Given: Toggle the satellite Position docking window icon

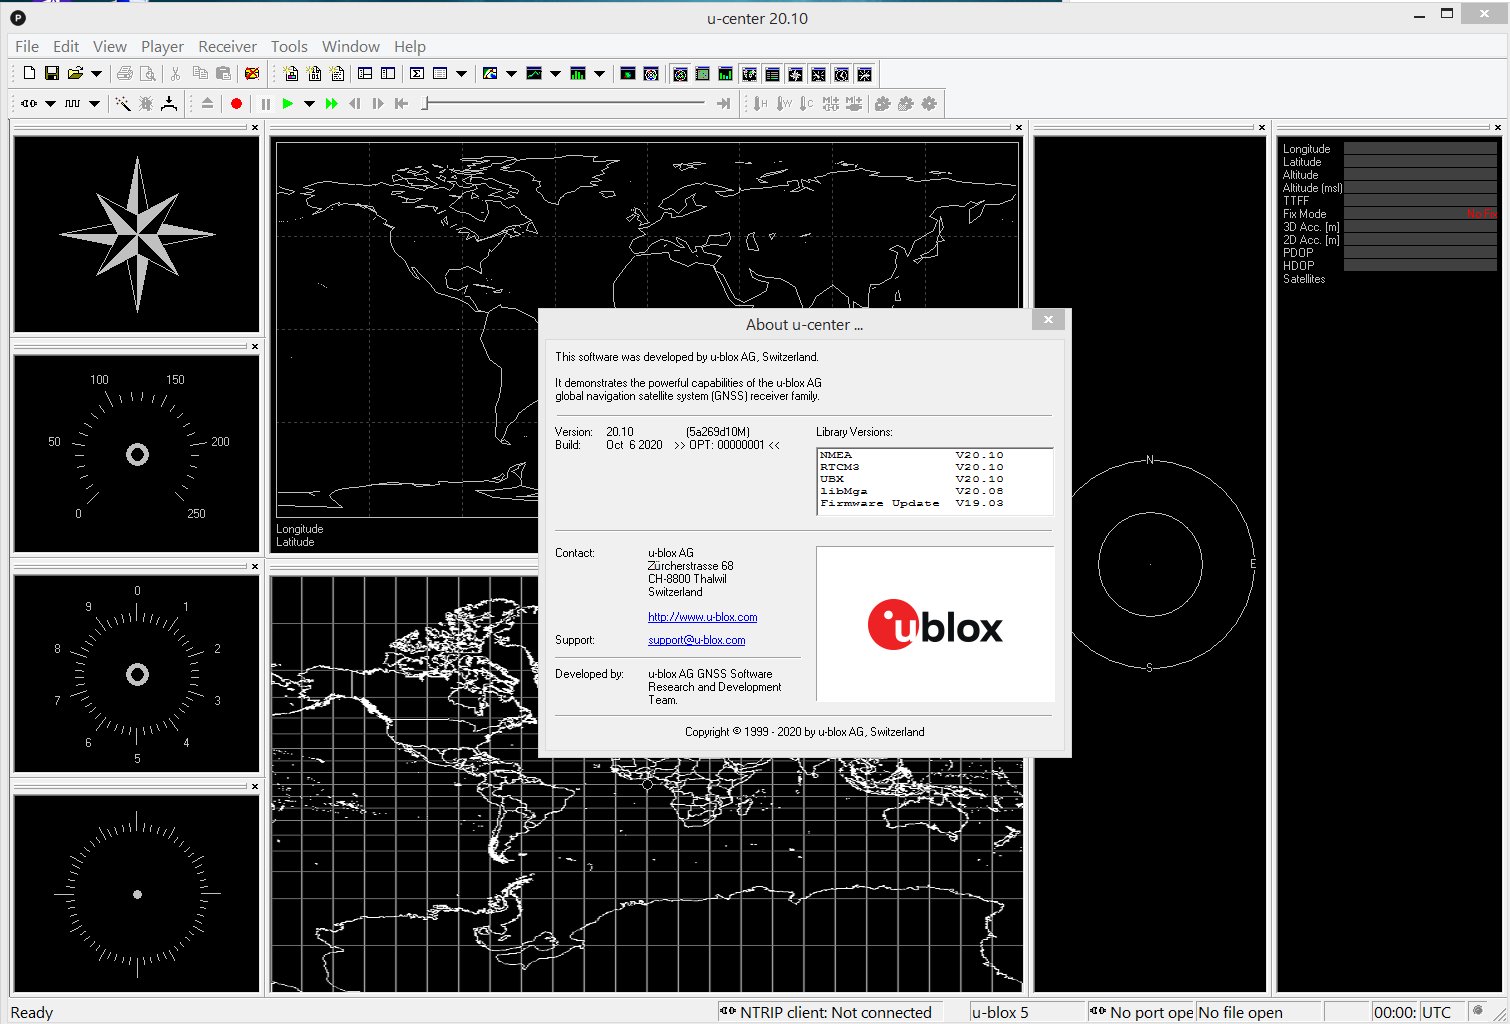Looking at the screenshot, I should [702, 74].
